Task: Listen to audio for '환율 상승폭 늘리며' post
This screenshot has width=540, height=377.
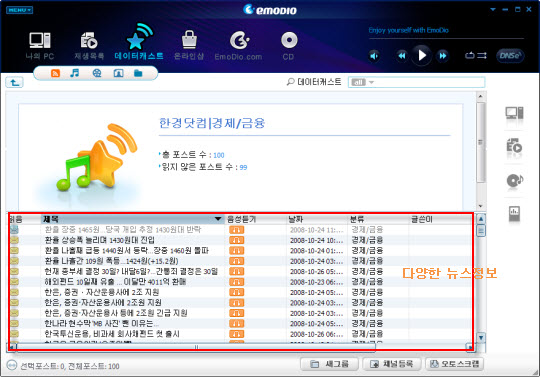Action: (236, 240)
